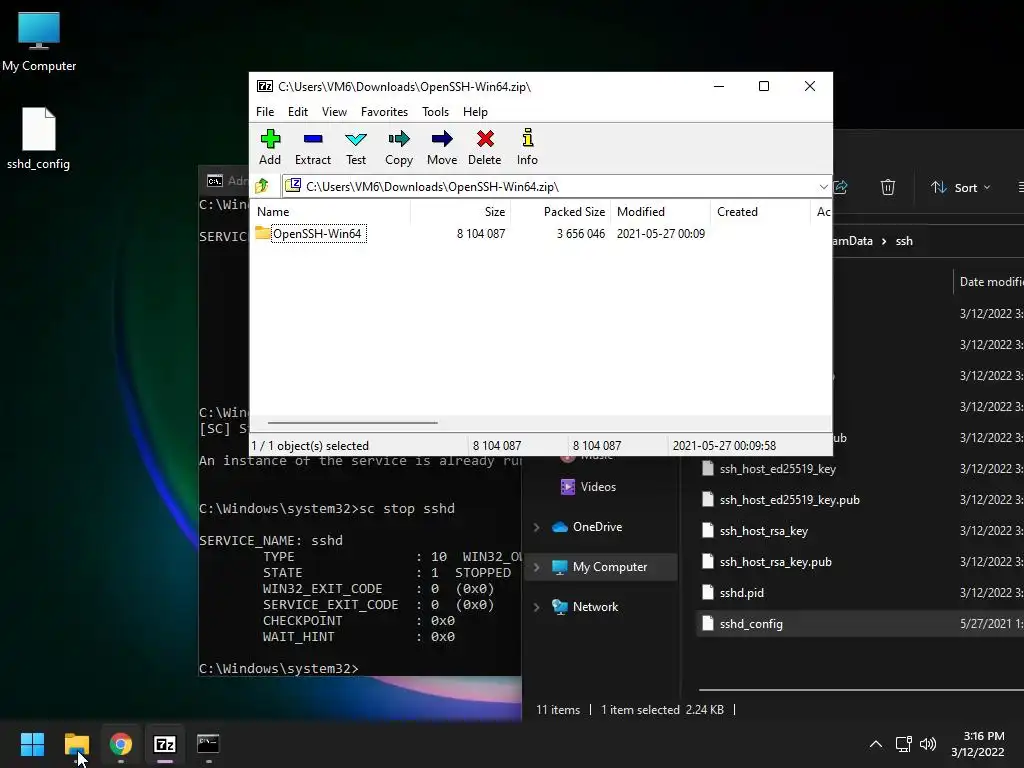This screenshot has height=768, width=1024.
Task: Select My Computer in Explorer sidebar
Action: pyautogui.click(x=600, y=567)
